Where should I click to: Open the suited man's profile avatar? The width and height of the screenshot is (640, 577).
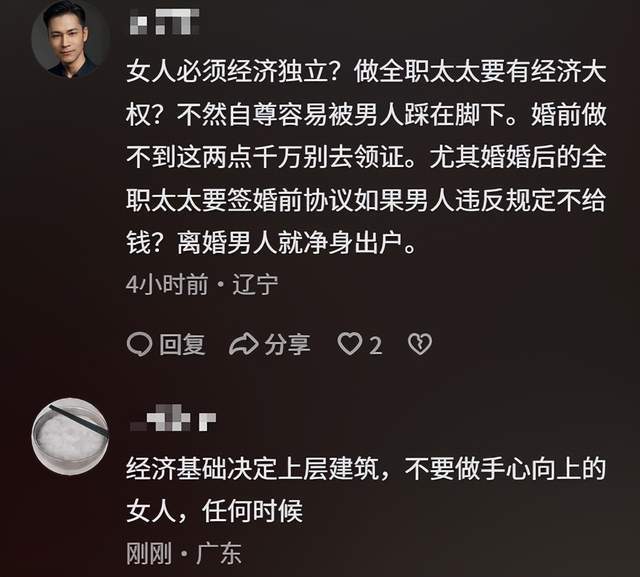pyautogui.click(x=70, y=39)
